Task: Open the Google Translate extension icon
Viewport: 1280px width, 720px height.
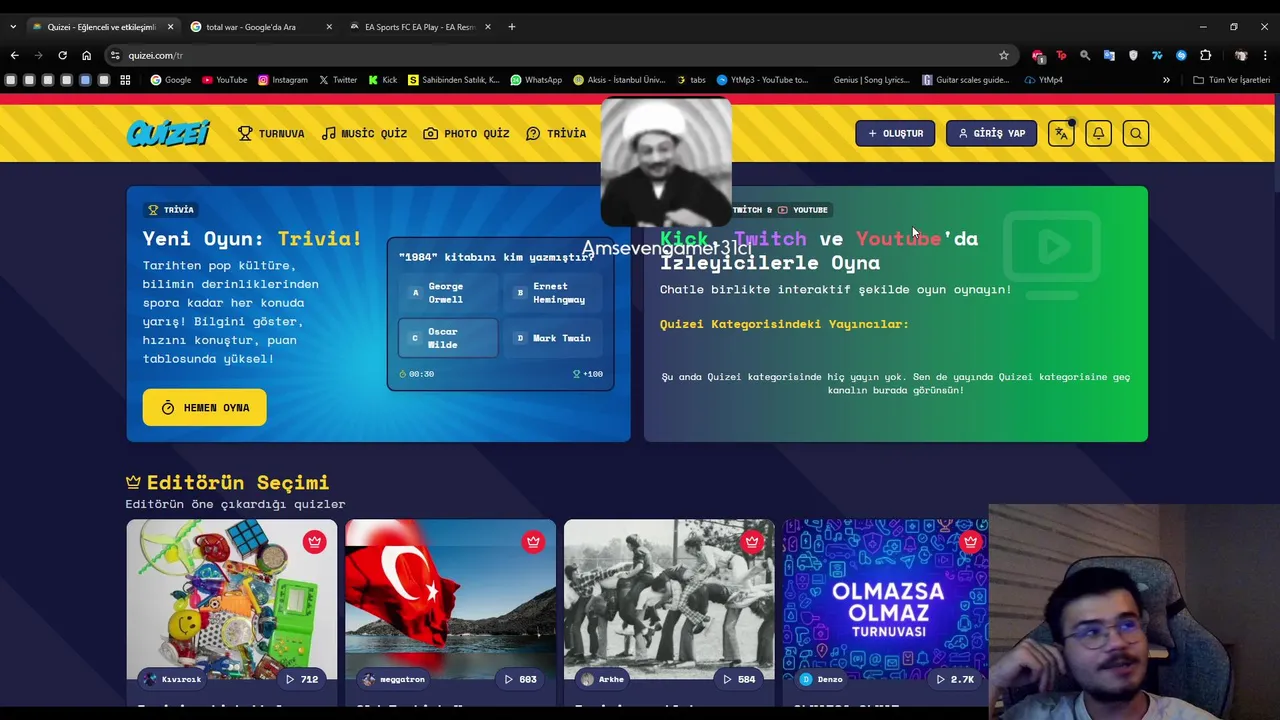Action: [x=1109, y=55]
